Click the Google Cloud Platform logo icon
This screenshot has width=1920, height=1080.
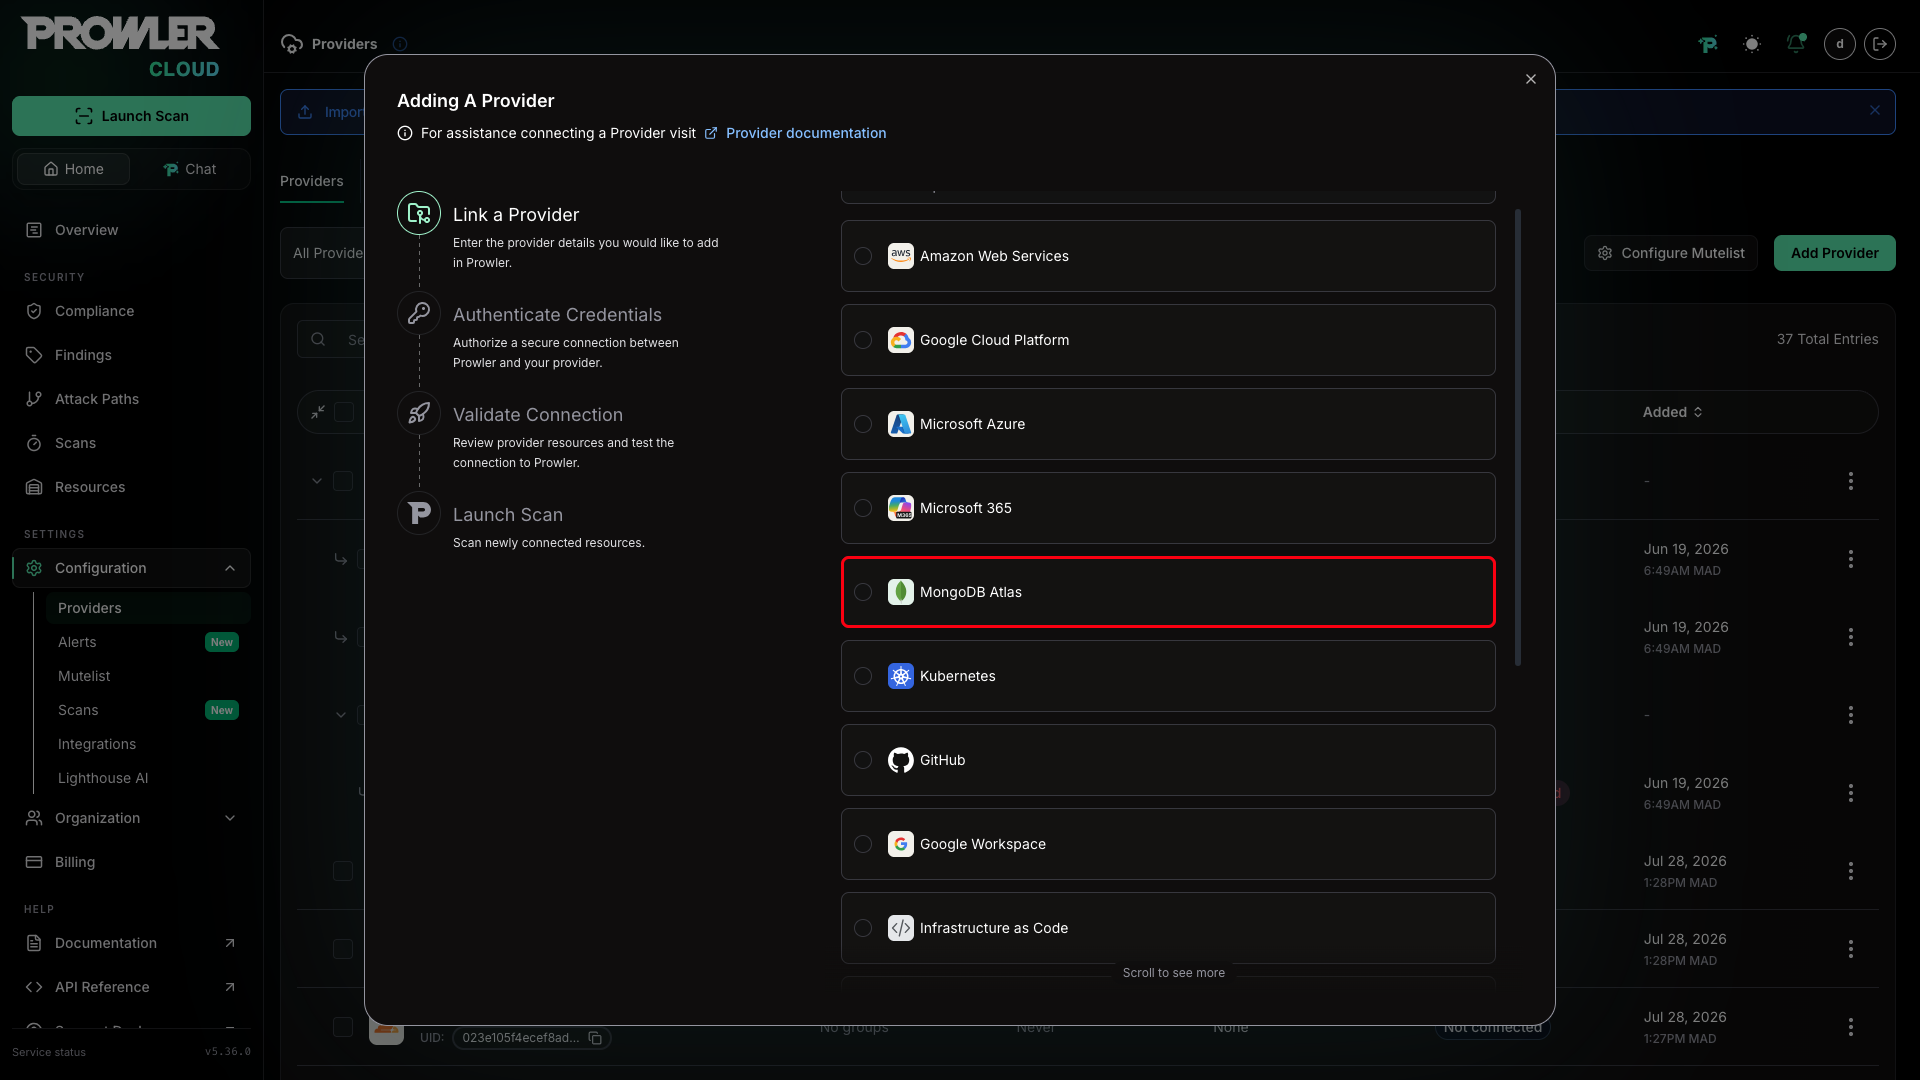pos(901,340)
